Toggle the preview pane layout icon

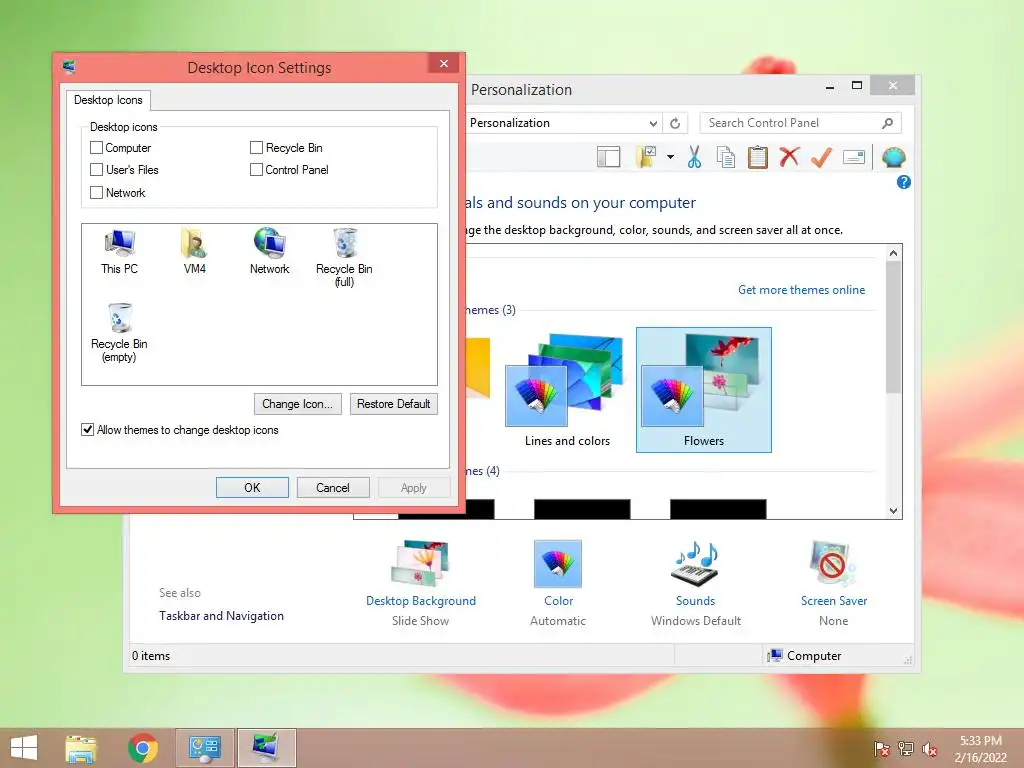(x=609, y=157)
